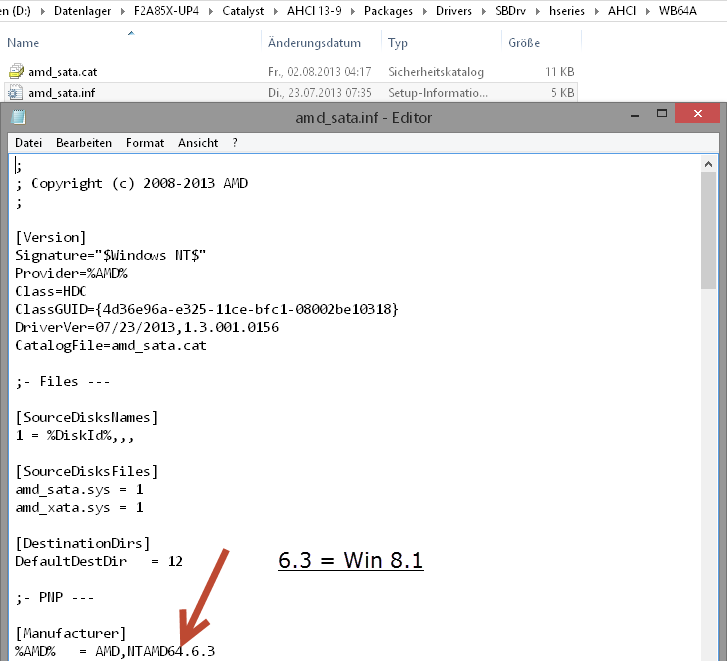Sort by the Größe column header
Screen dimensions: 727x661
click(524, 43)
